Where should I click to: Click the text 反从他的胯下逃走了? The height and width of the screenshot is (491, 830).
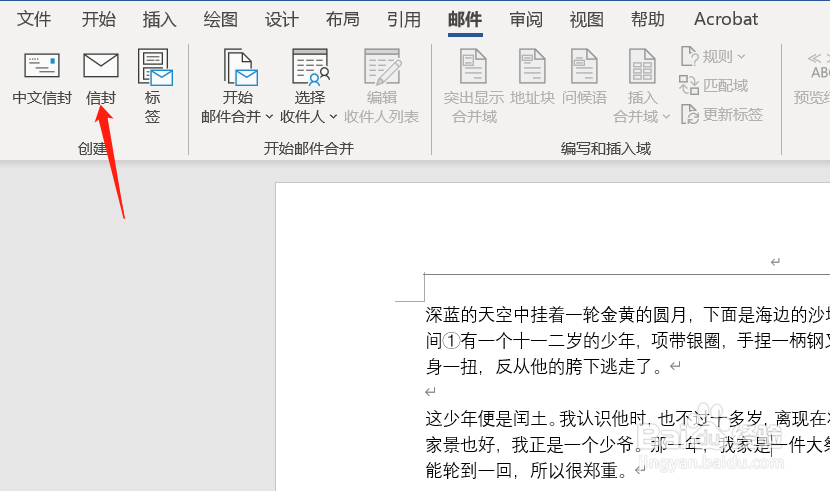tap(574, 366)
